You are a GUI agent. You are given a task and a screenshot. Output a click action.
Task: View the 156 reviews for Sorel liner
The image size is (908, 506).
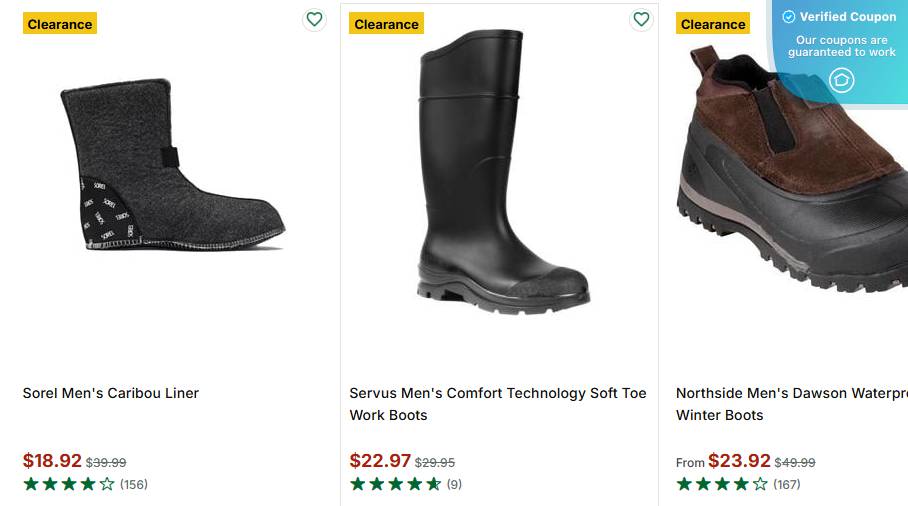[134, 484]
